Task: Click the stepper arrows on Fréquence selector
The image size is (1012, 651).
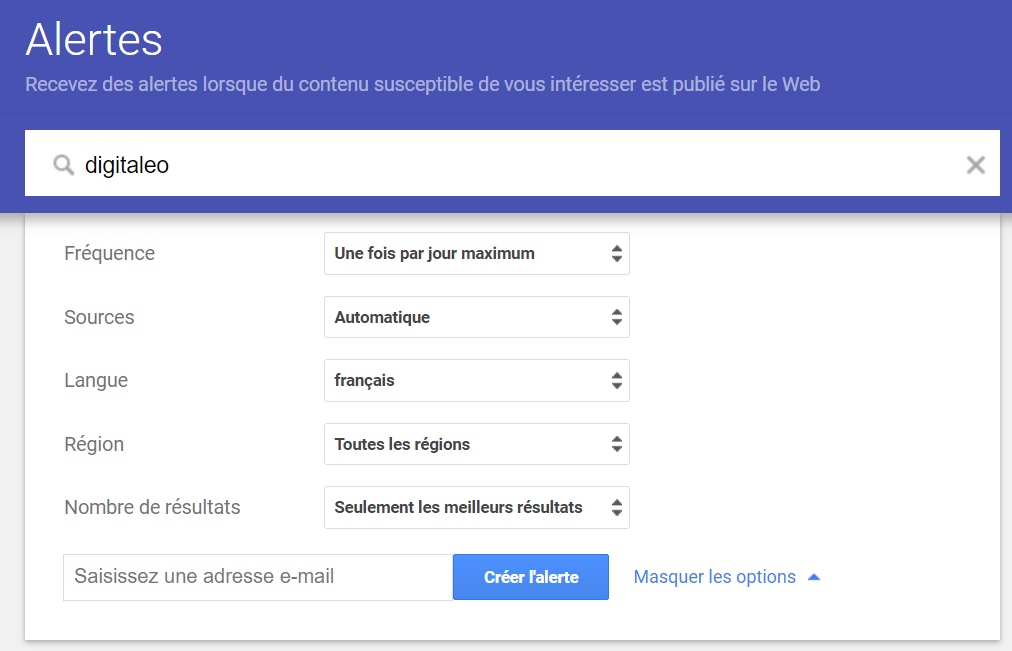Action: point(616,253)
